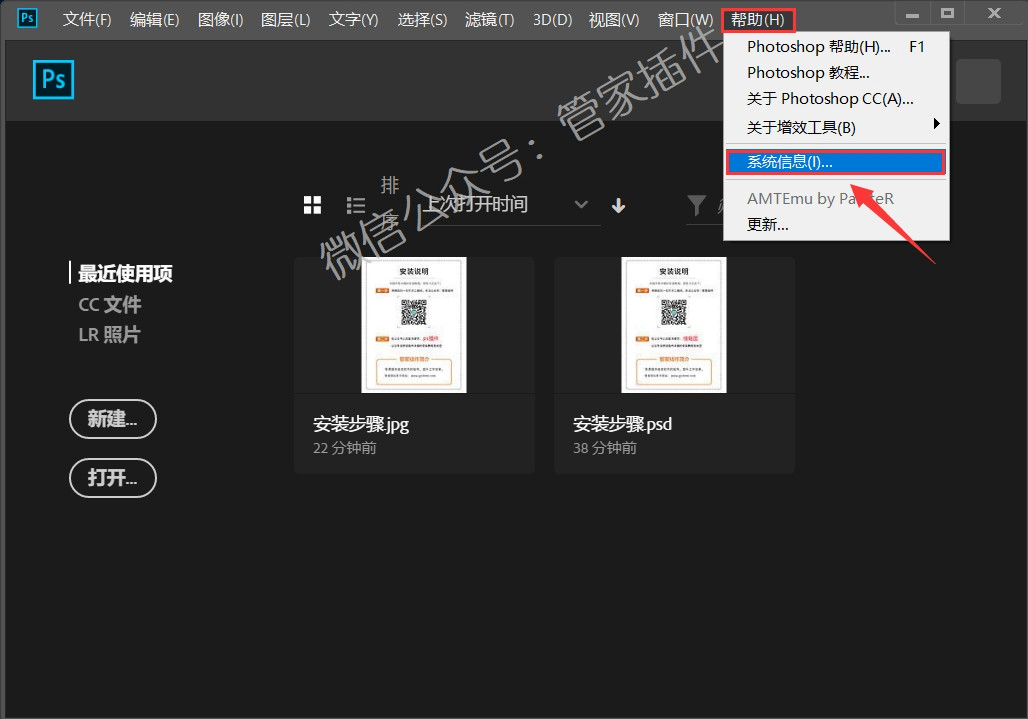Open the 文件(F) menu
This screenshot has height=719, width=1028.
click(87, 20)
